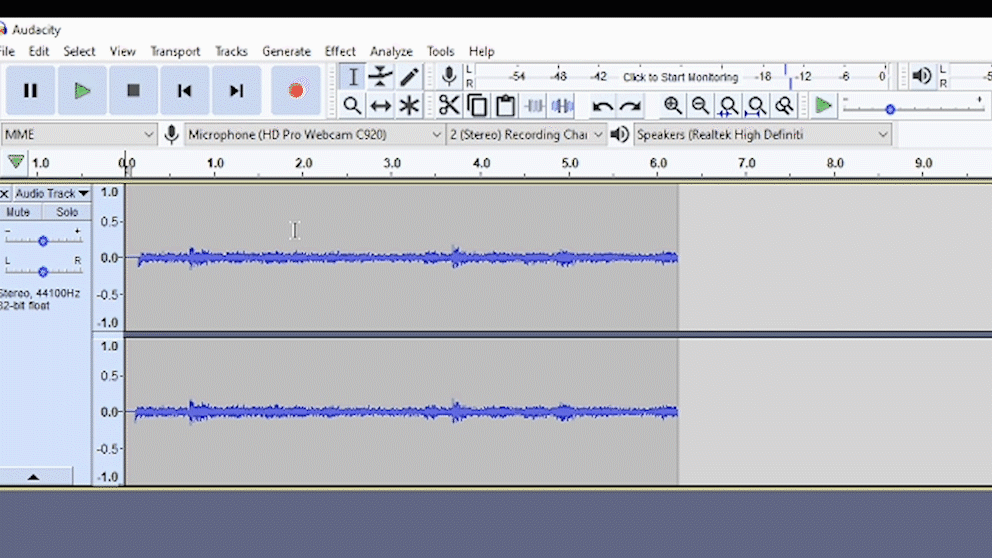
Task: Click the upper channel vertical scale
Action: (109, 257)
